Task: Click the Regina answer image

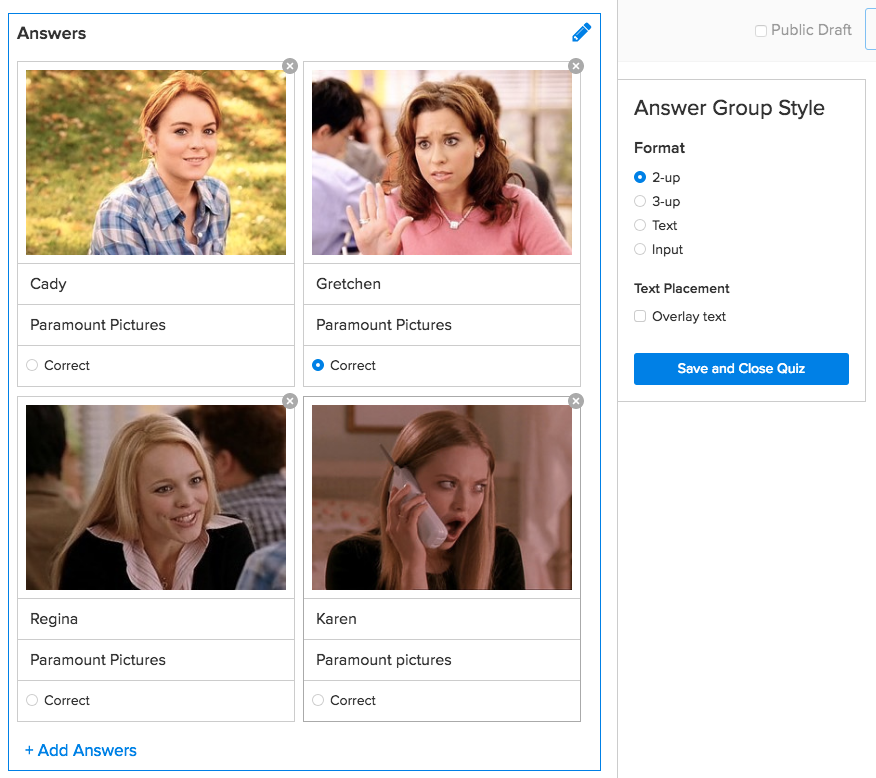Action: [156, 498]
